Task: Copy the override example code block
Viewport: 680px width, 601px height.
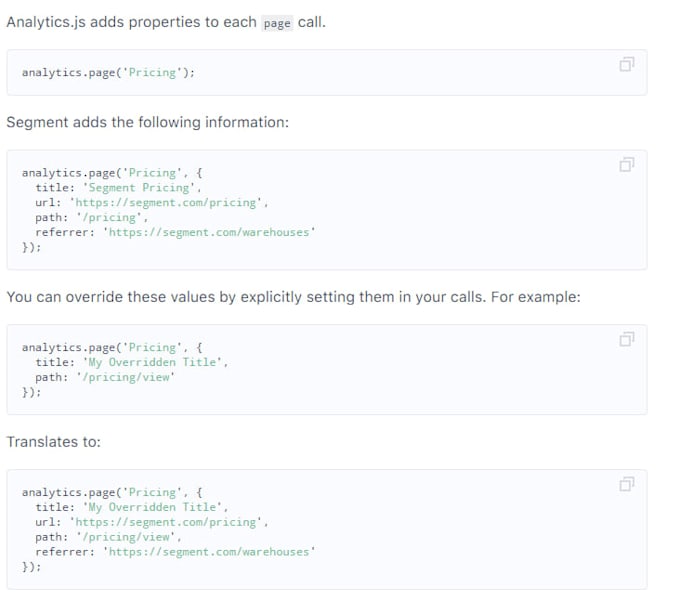Action: (626, 340)
